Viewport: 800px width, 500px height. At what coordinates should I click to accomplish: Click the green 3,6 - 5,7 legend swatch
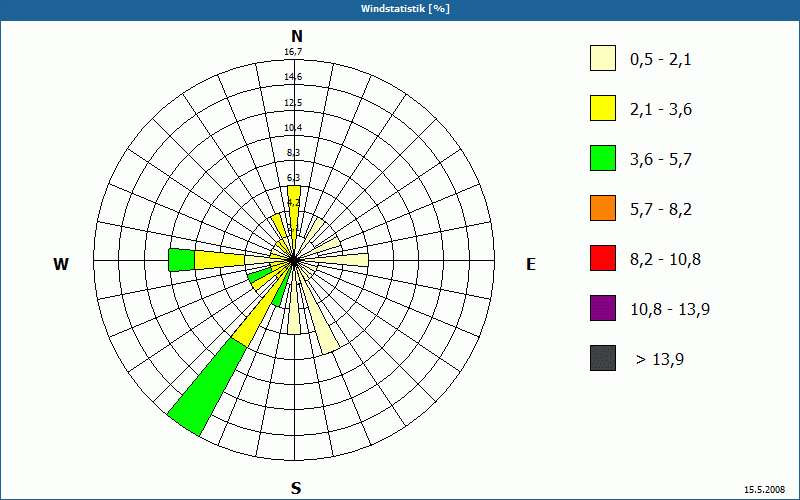tap(603, 158)
